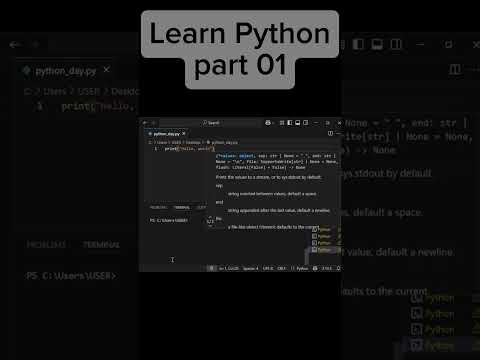The image size is (480, 360).
Task: Expand the Copilot dropdown arrow
Action: click(273, 123)
